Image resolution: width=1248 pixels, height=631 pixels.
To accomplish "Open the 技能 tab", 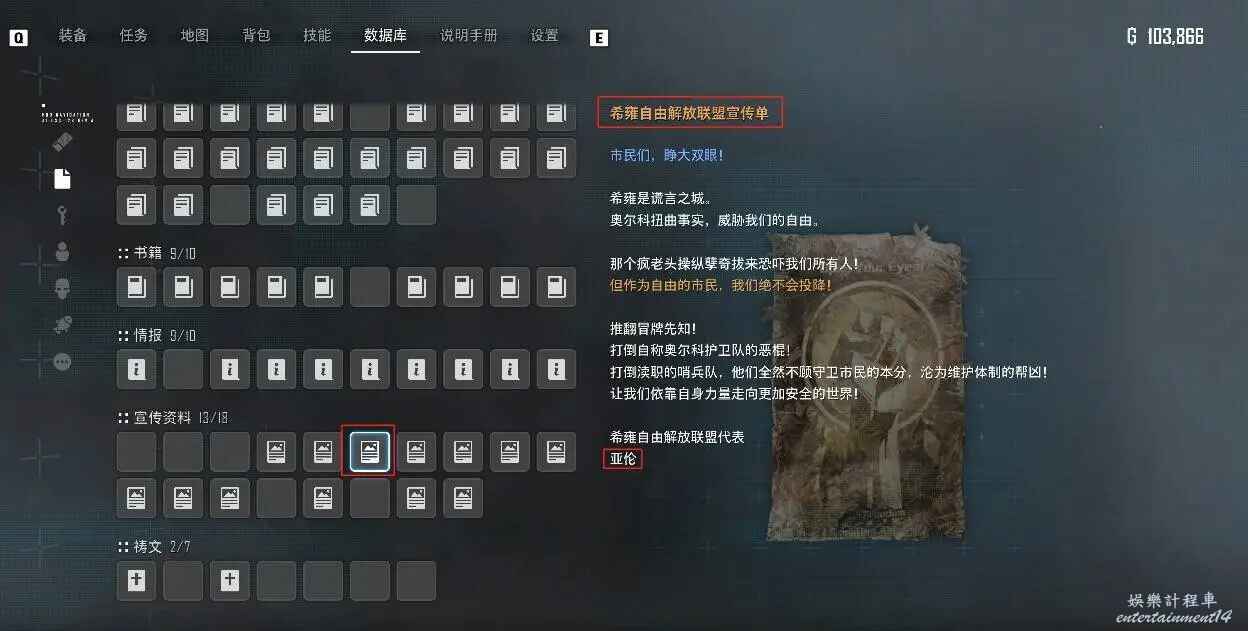I will click(317, 35).
